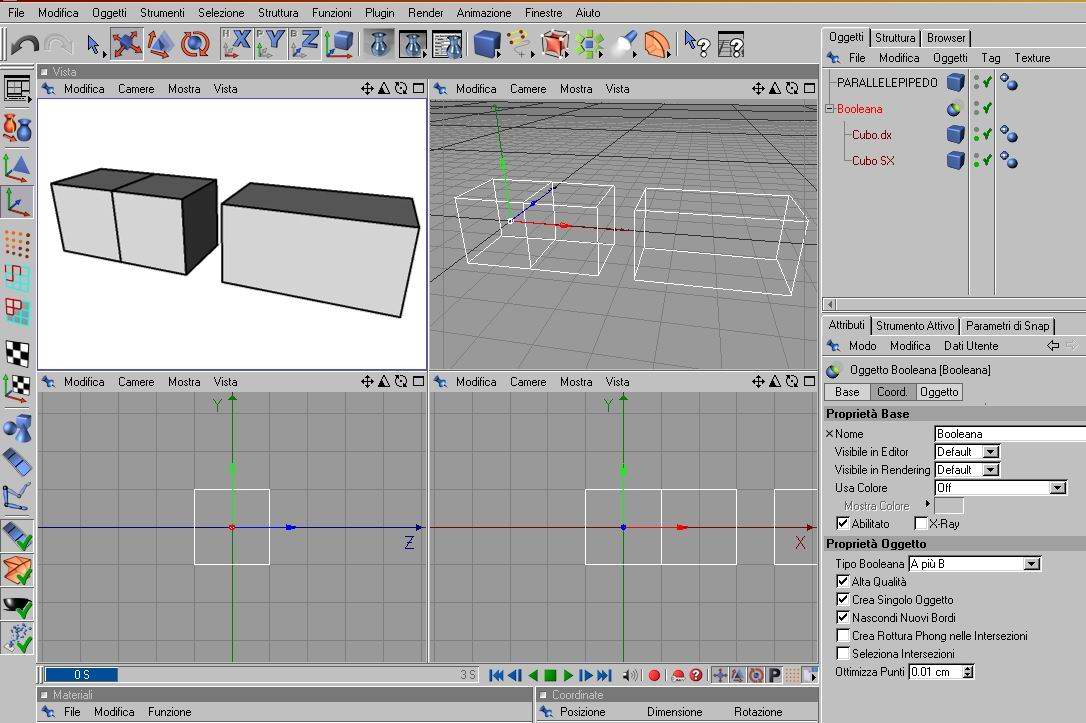The width and height of the screenshot is (1086, 723).
Task: Switch to the Struttura tab in the object manager
Action: pyautogui.click(x=895, y=38)
